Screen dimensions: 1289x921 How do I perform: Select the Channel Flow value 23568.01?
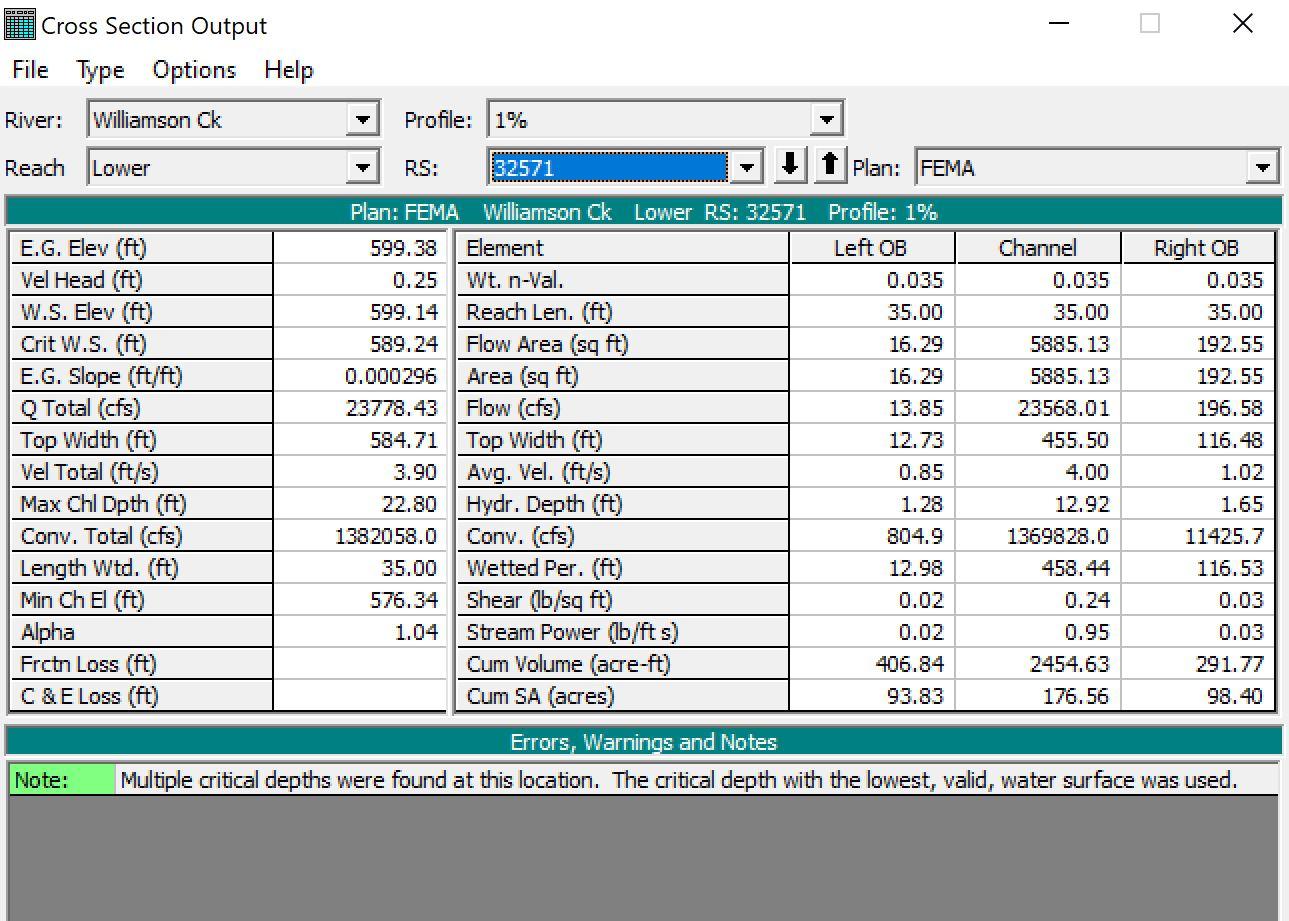click(1039, 408)
